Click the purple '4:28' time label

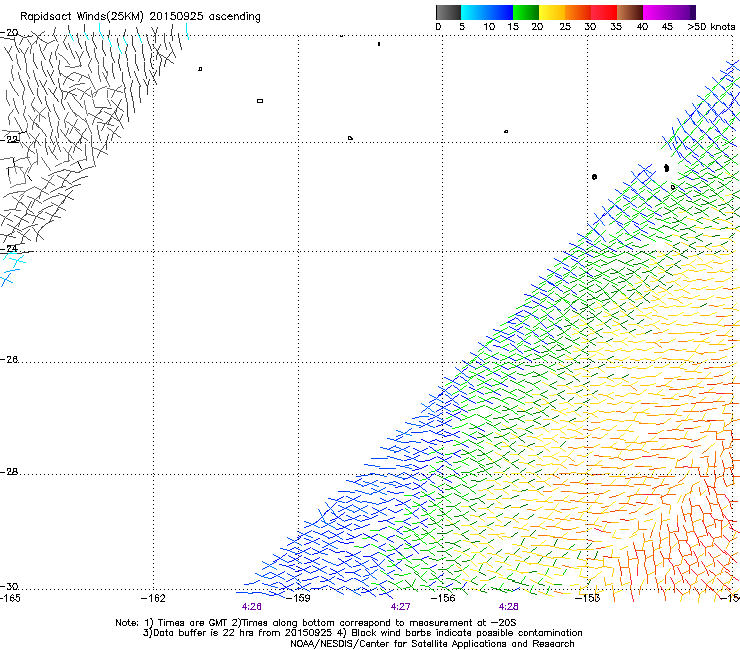508,607
